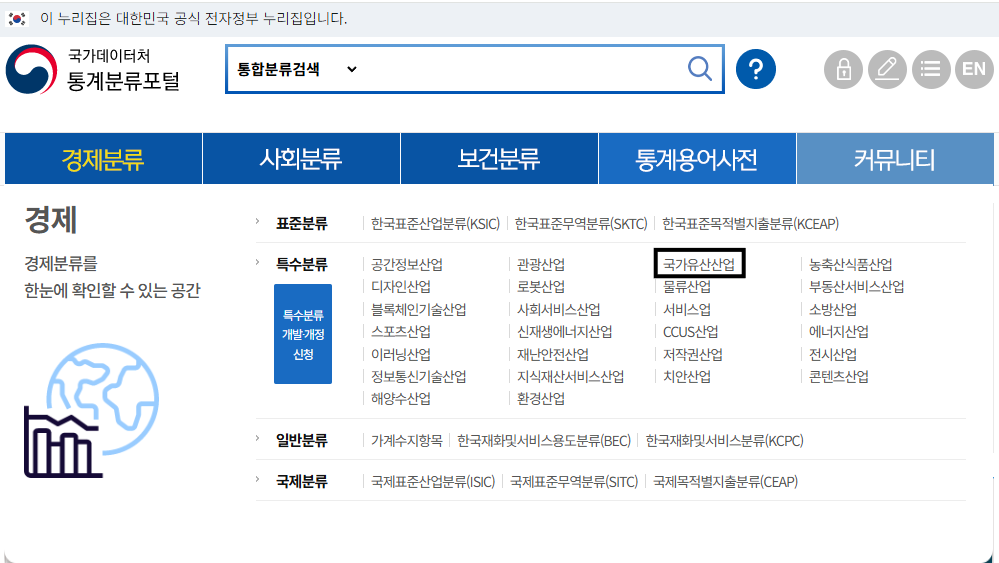Go to the 통계용어사전 tab
This screenshot has height=563, width=999.
[696, 159]
